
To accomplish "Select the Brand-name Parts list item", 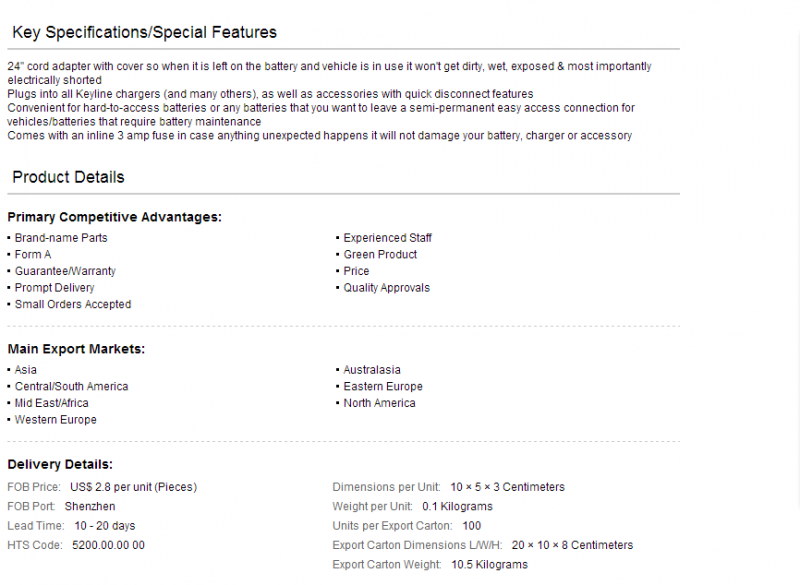I will [x=61, y=238].
